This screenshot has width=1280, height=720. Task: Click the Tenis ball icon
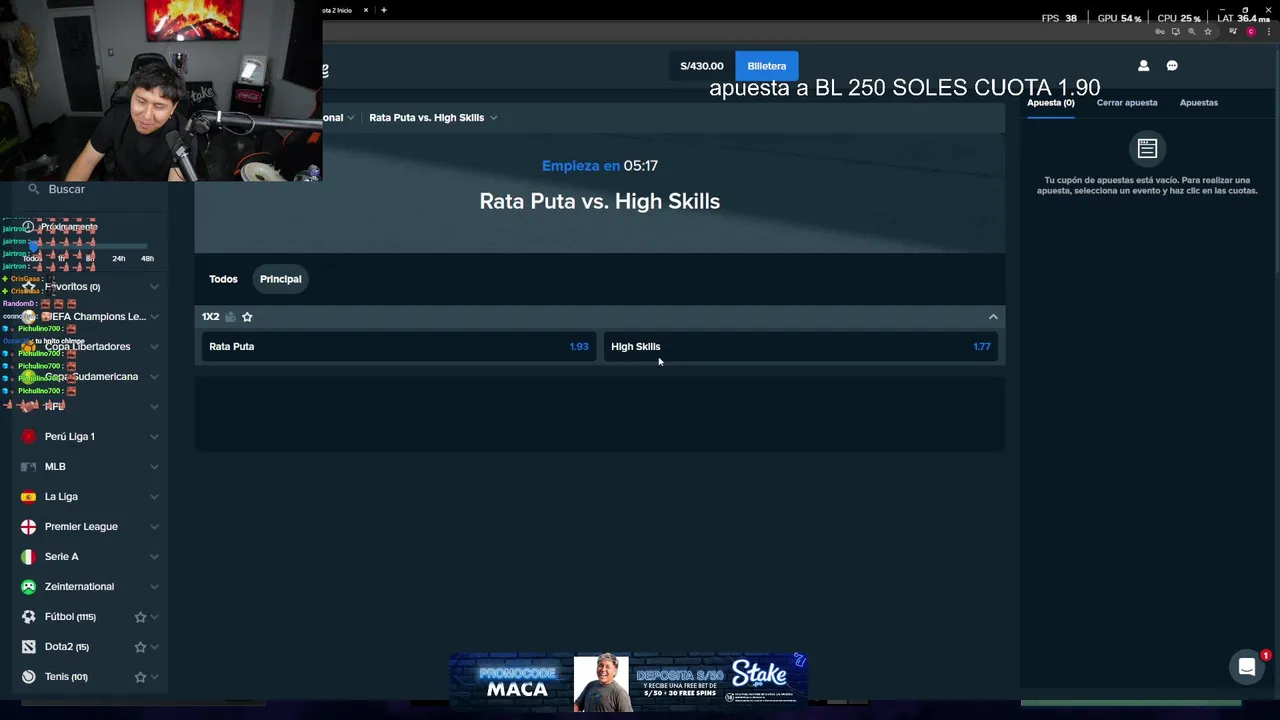click(x=28, y=677)
